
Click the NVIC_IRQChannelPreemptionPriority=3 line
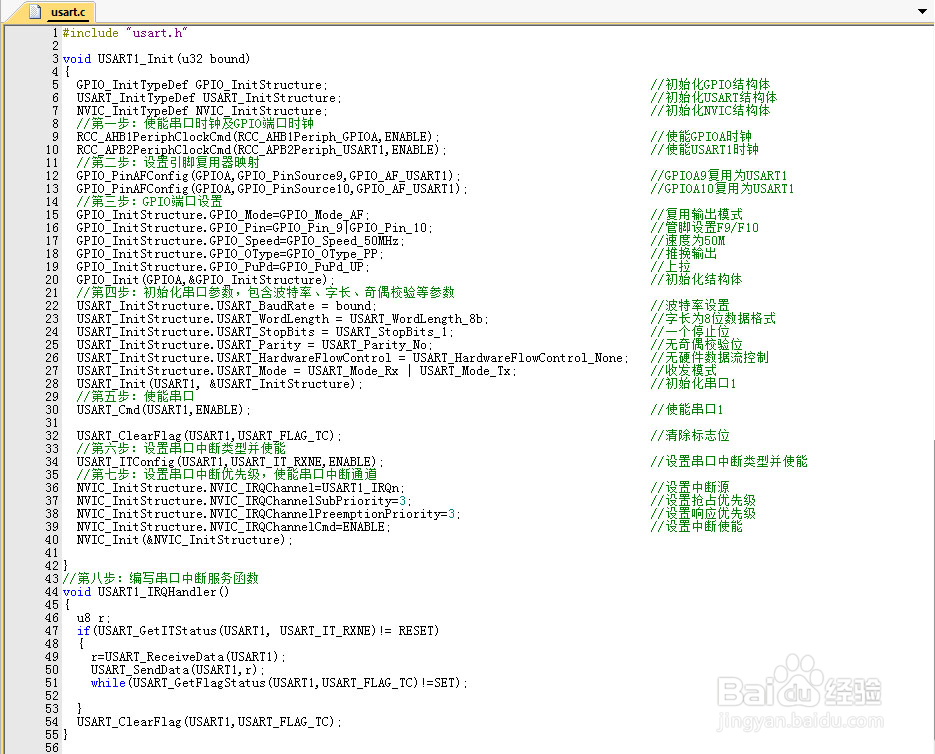268,514
